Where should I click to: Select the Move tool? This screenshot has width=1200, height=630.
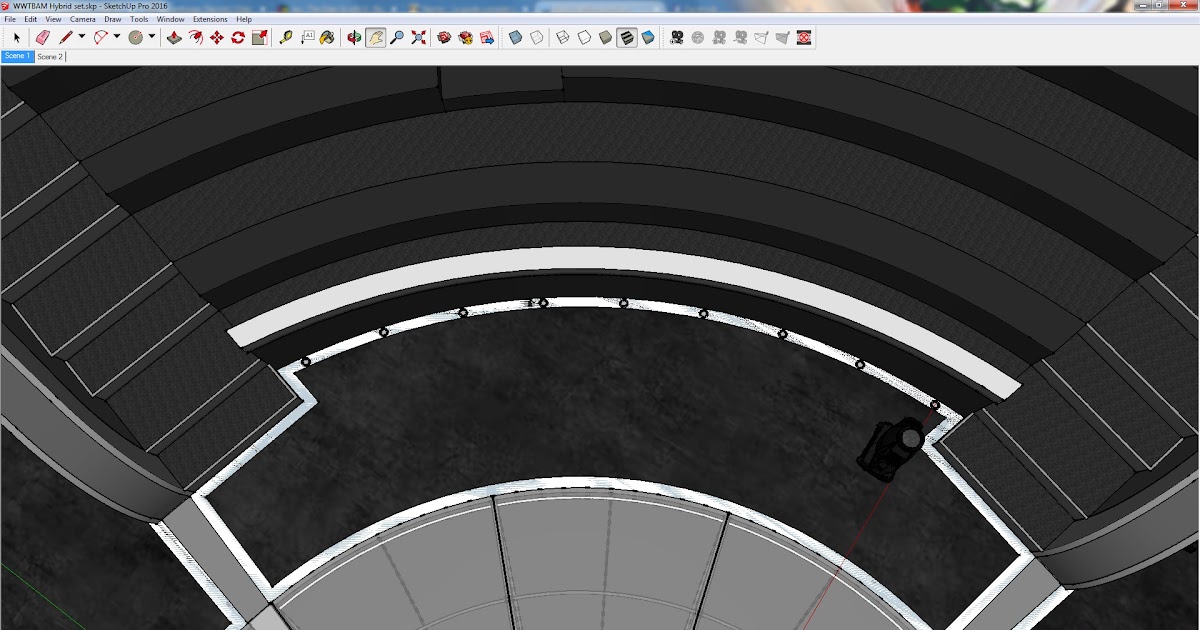(x=217, y=38)
